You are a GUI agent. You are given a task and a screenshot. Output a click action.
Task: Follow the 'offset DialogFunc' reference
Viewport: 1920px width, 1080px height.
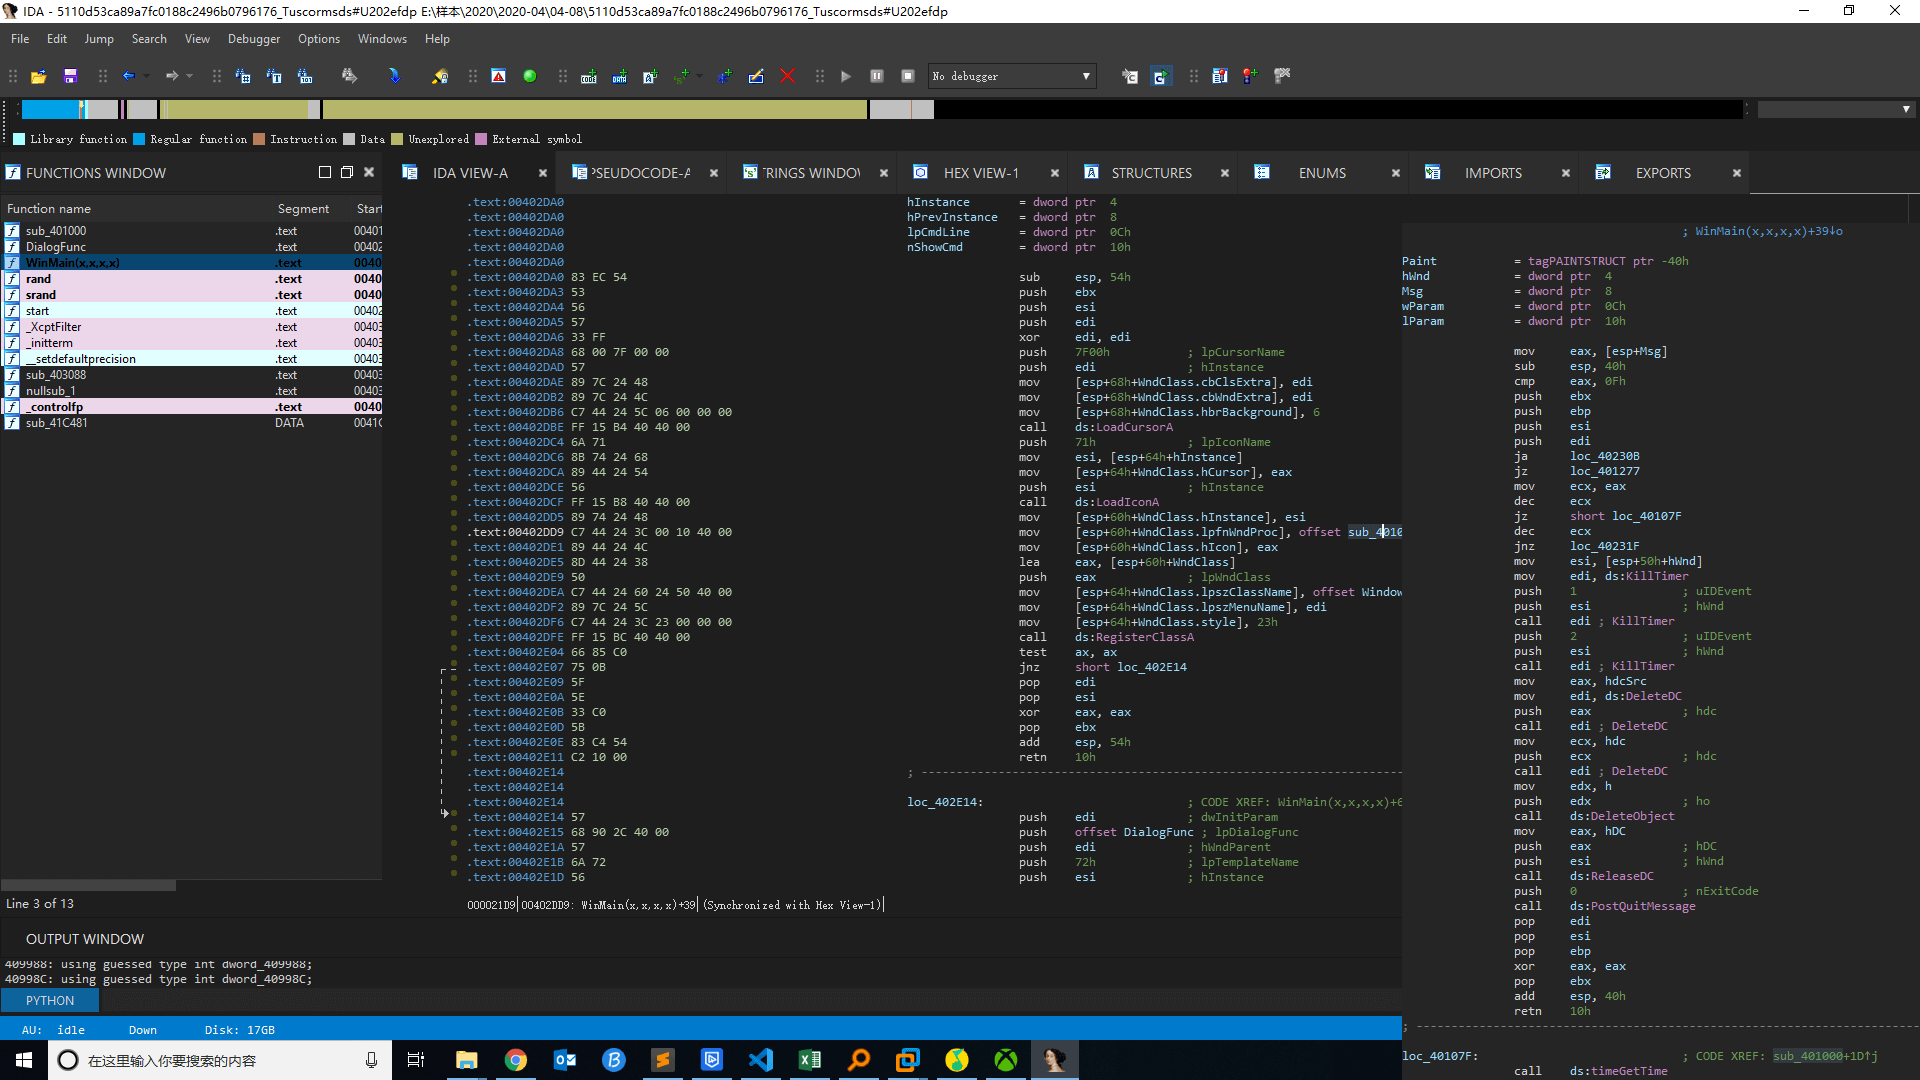[1134, 832]
